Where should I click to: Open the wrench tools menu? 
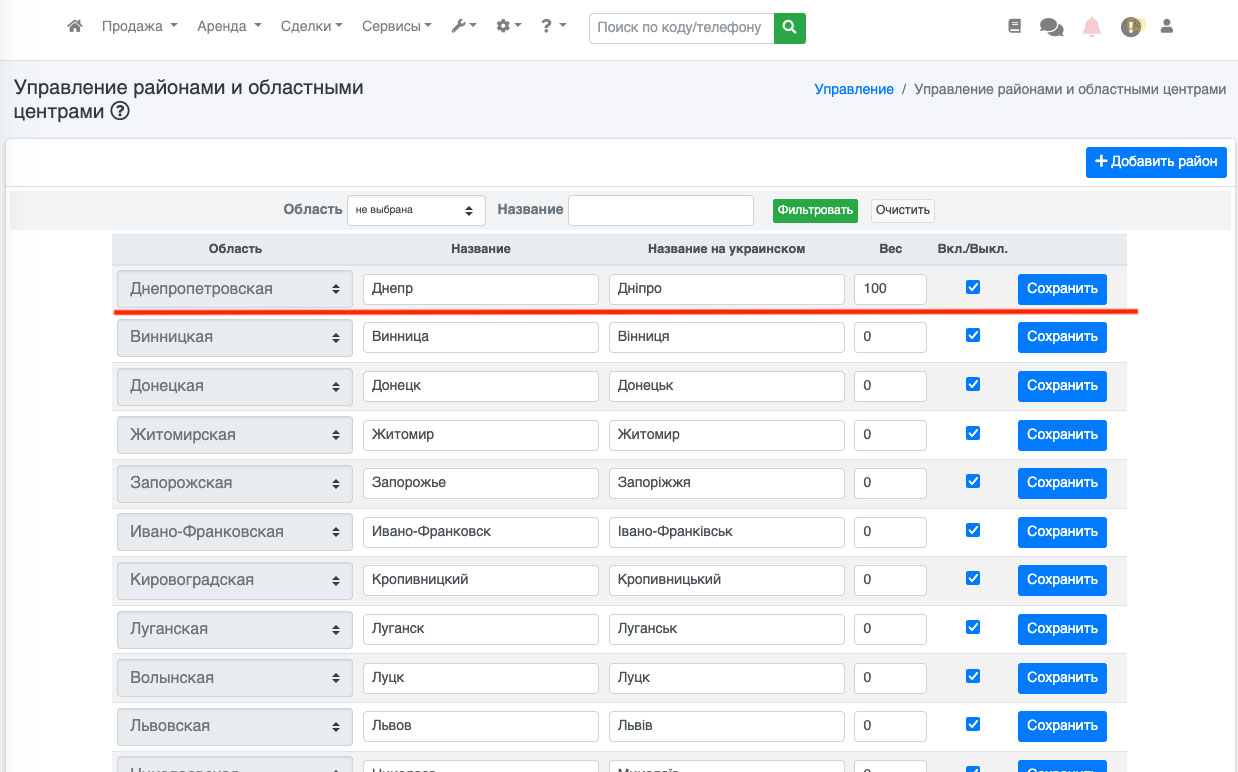[463, 27]
